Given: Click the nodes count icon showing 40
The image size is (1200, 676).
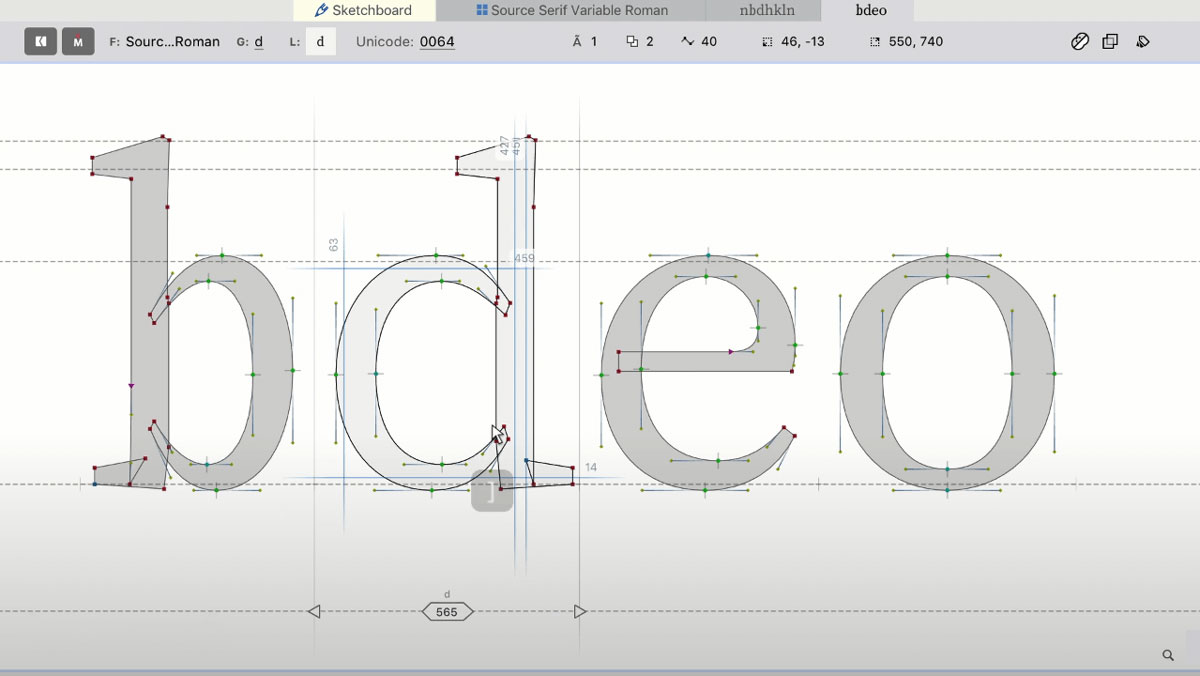Looking at the screenshot, I should pyautogui.click(x=687, y=42).
